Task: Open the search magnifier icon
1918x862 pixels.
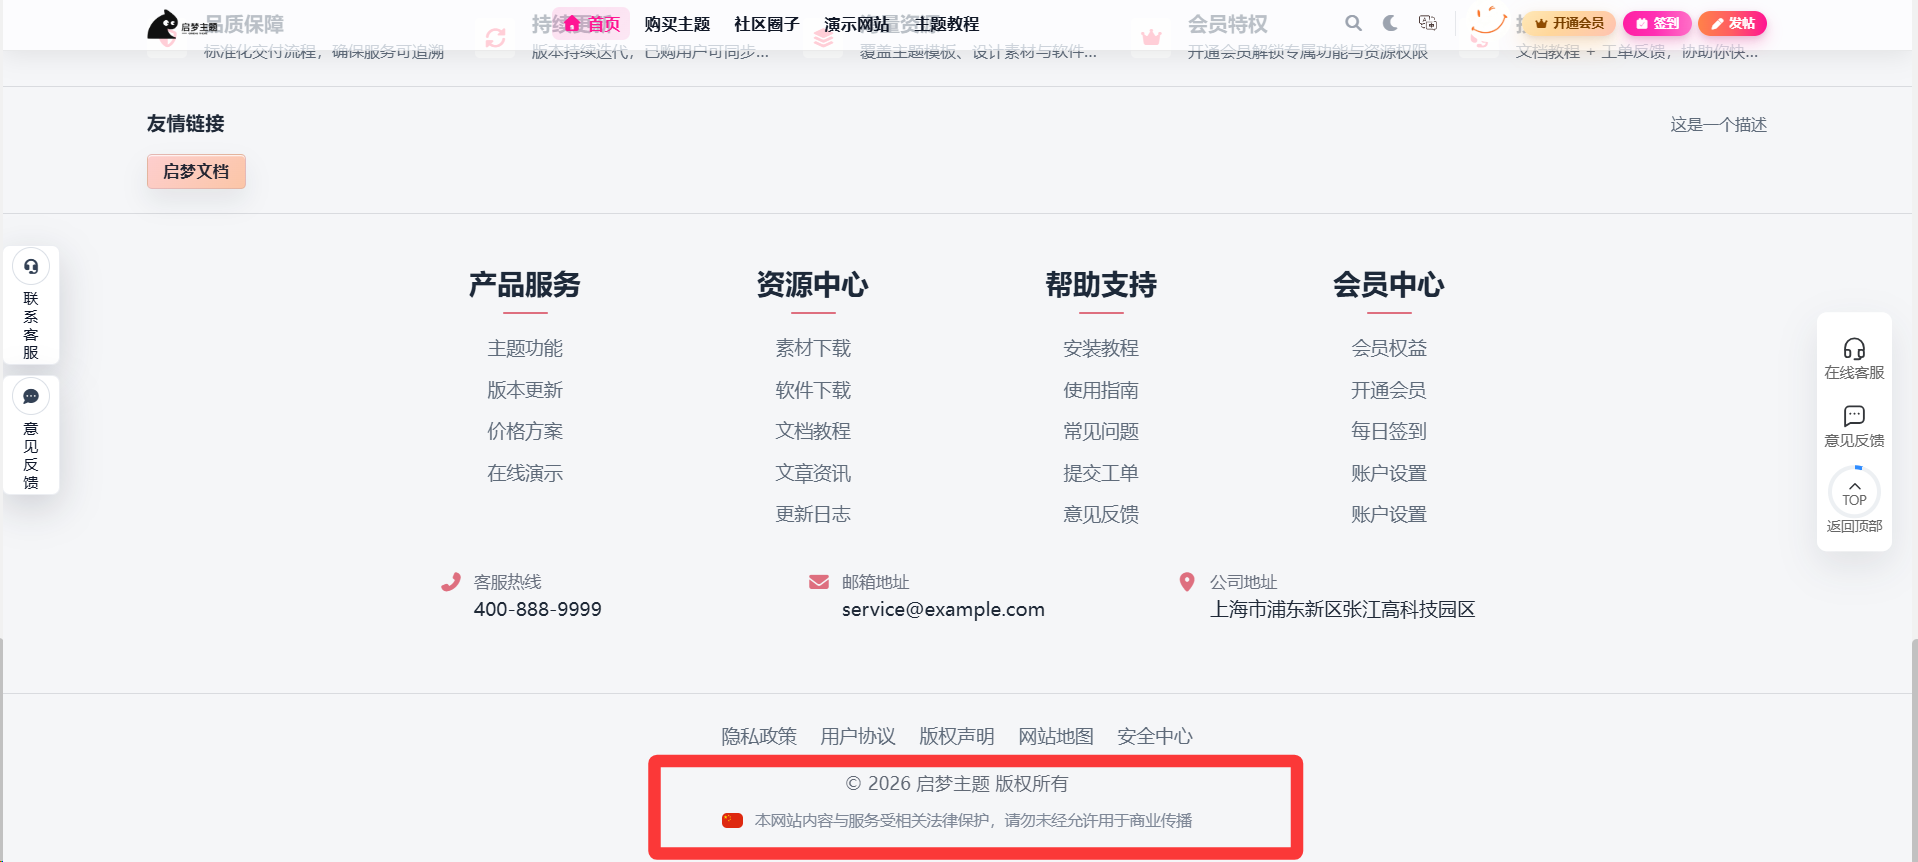Action: click(x=1353, y=23)
